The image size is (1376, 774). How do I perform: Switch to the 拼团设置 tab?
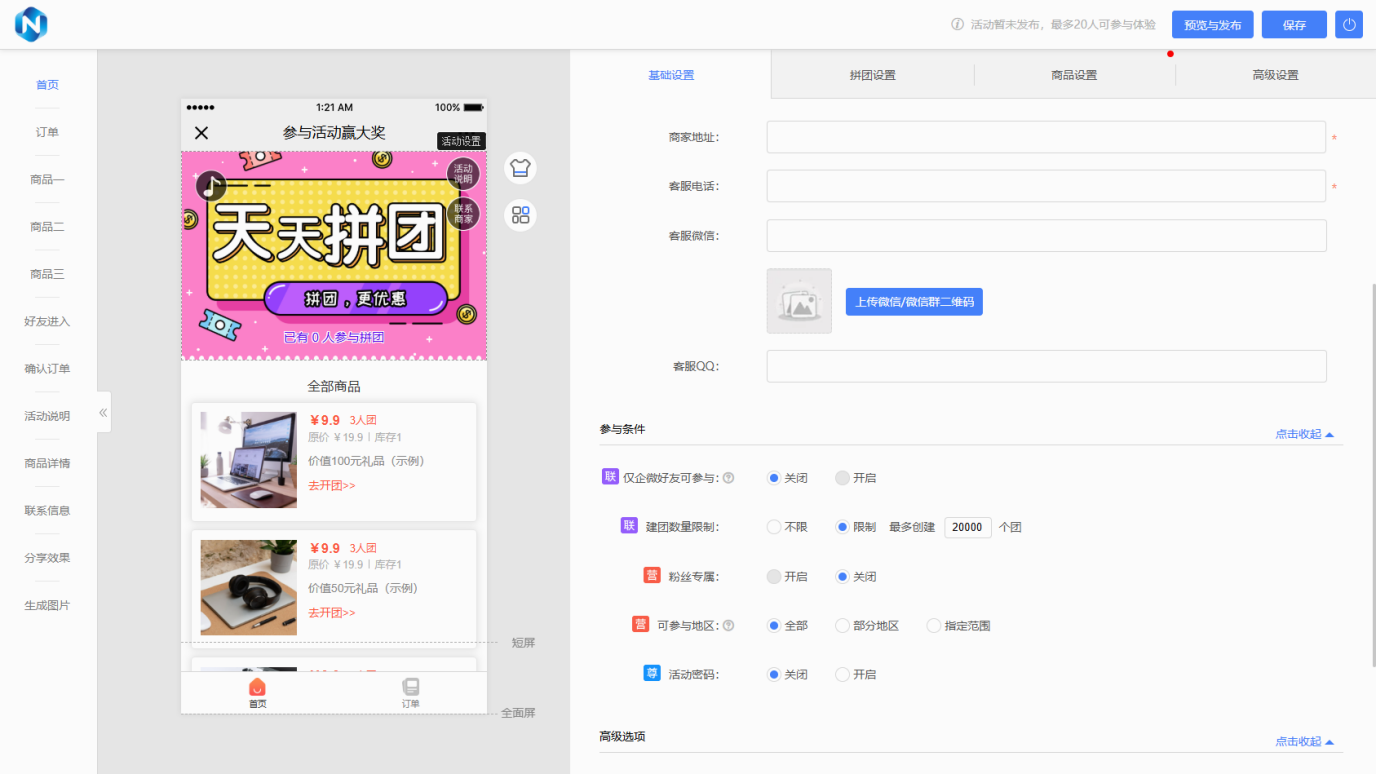coord(872,75)
